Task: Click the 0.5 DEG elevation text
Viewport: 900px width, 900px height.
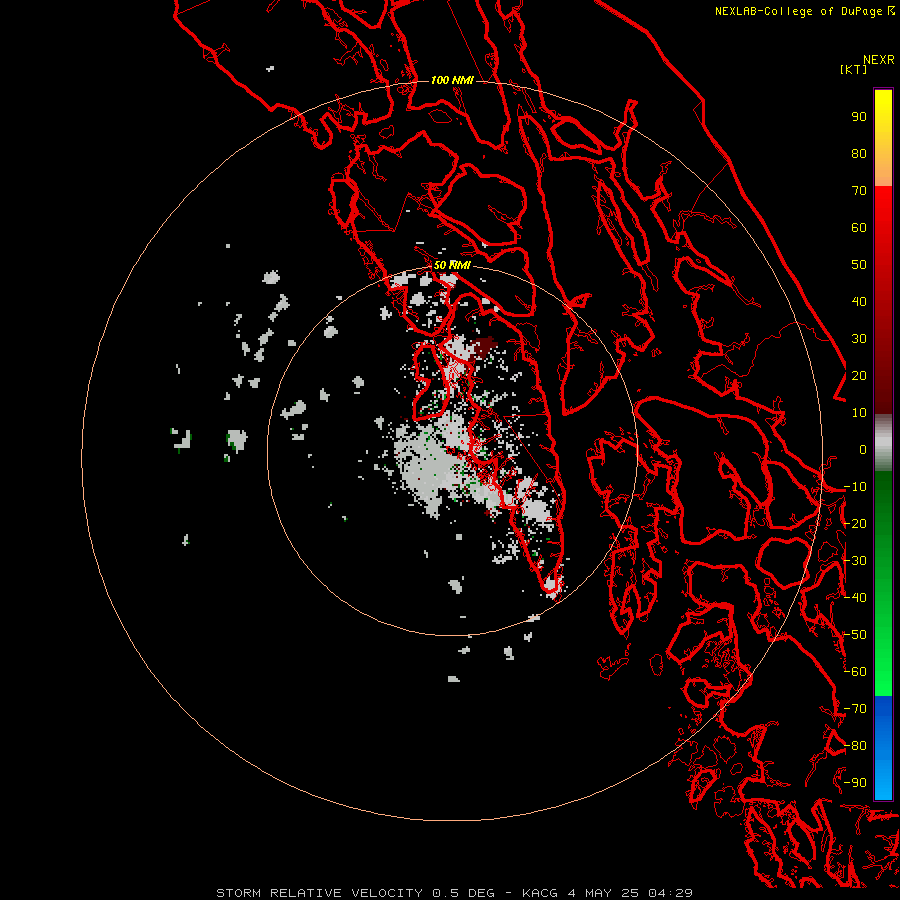Action: point(464,893)
